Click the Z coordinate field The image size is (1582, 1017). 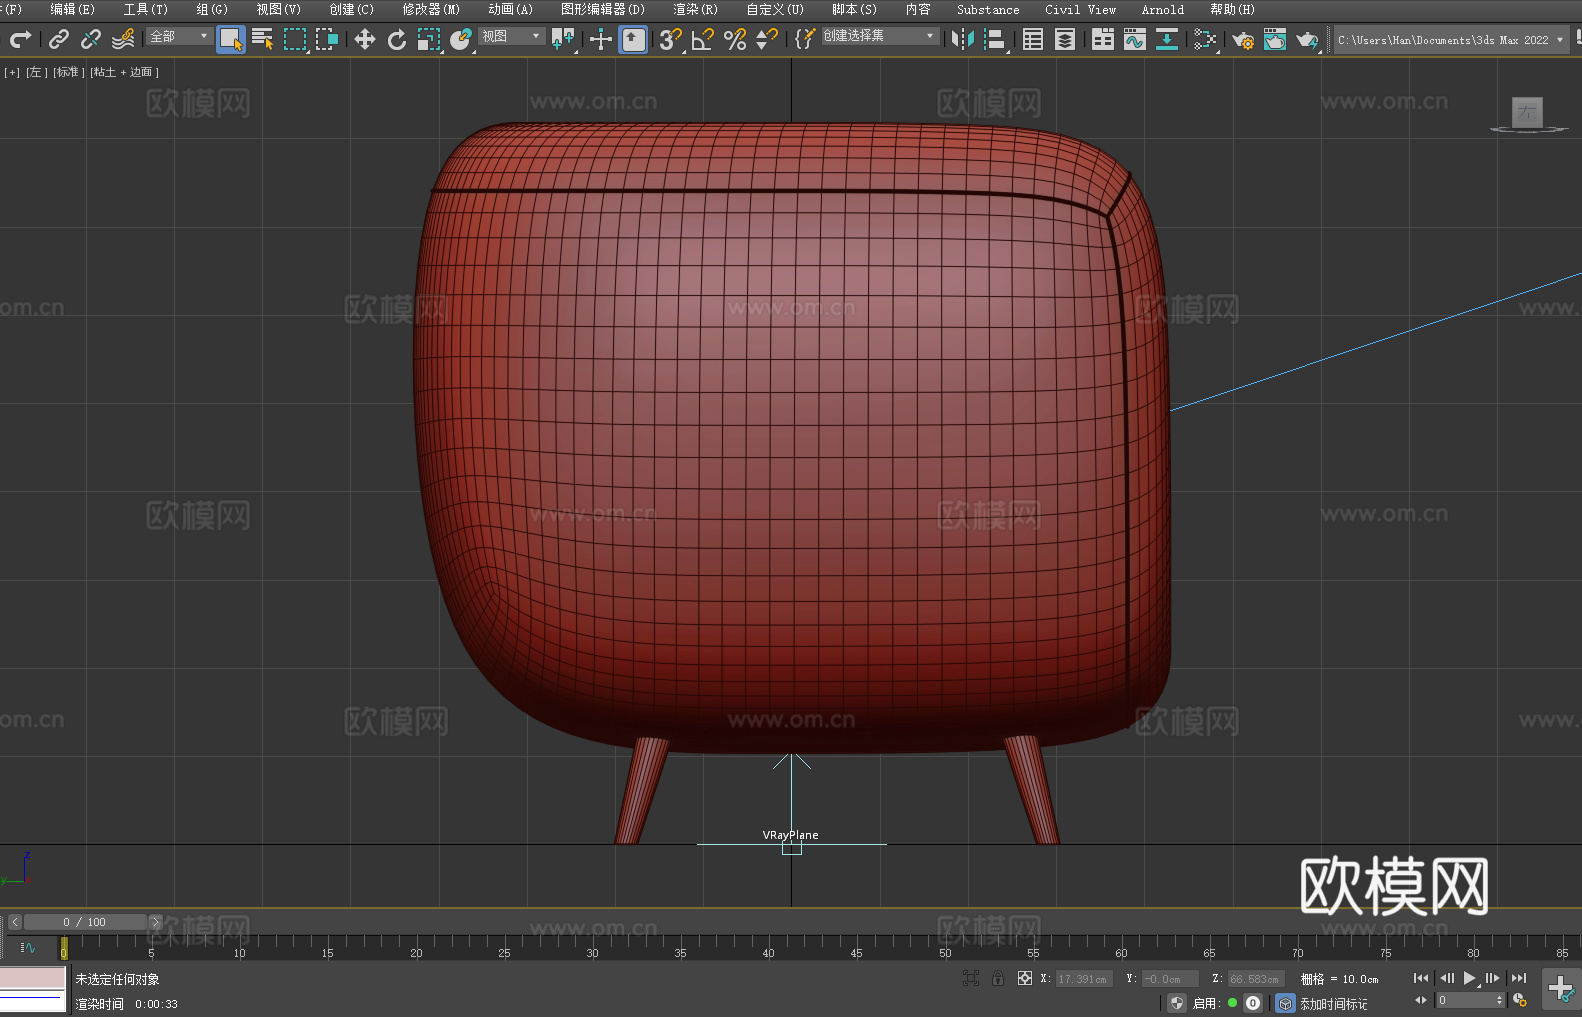[1255, 979]
